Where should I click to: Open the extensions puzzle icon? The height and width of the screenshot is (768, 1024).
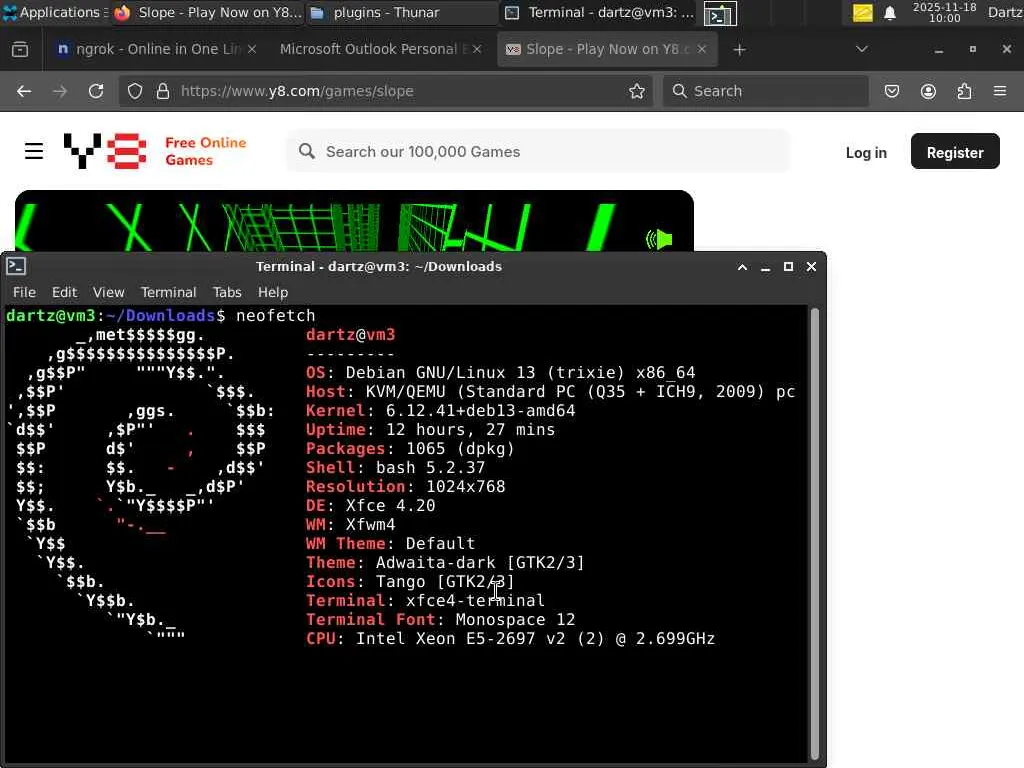point(964,91)
